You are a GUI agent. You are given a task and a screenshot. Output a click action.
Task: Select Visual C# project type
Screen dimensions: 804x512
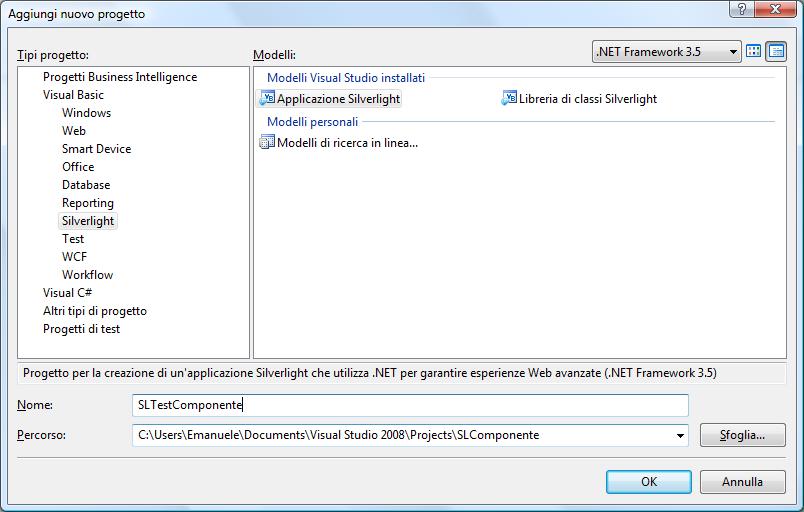point(67,293)
